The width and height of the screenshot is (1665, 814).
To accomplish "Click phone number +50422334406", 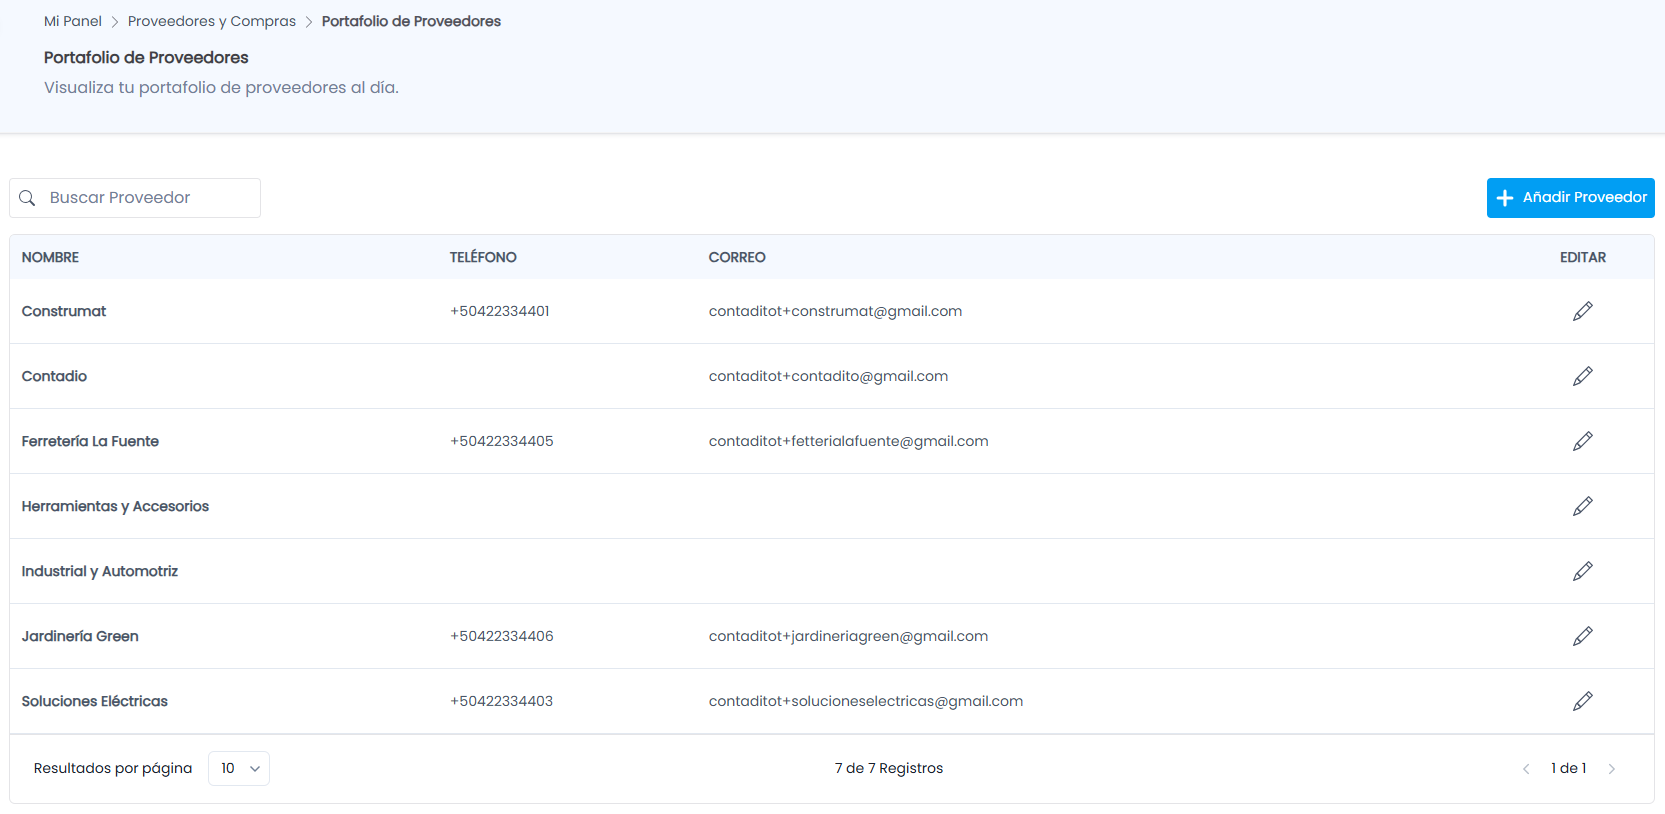I will (502, 636).
